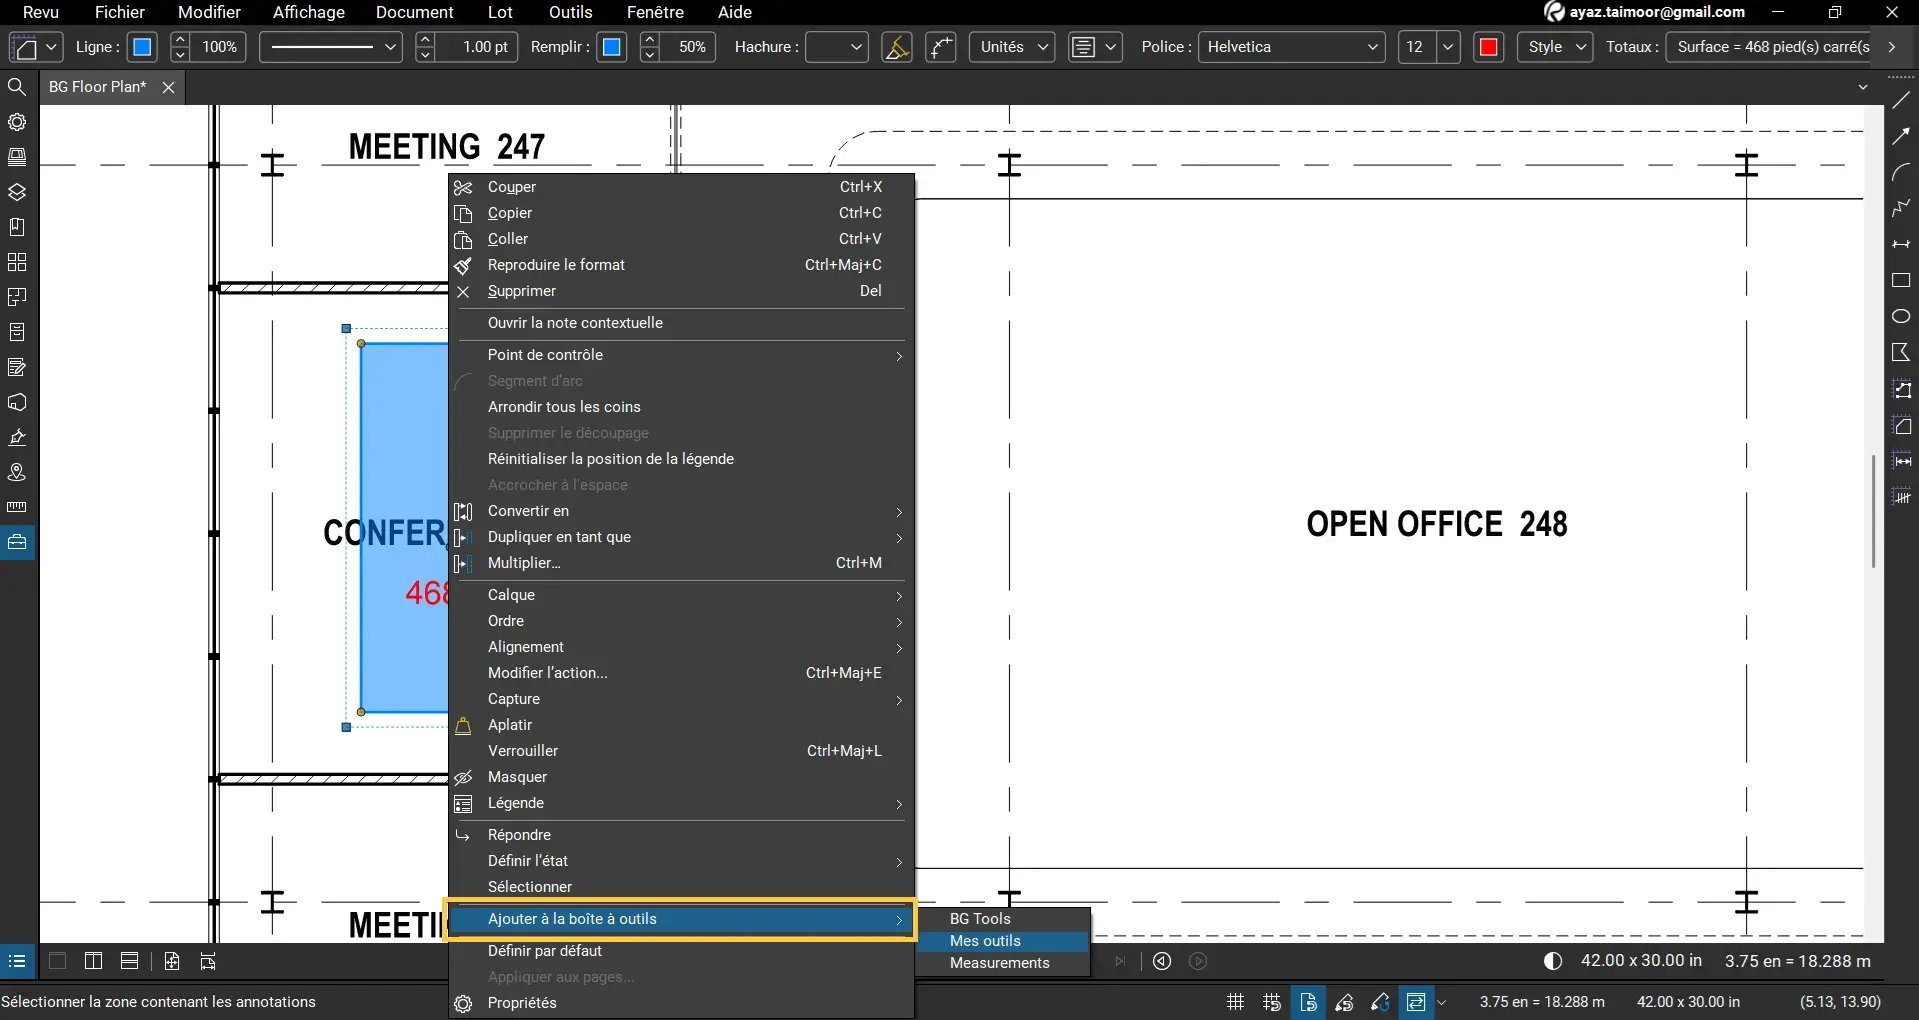Choose Mes outils from the submenu
The height and width of the screenshot is (1020, 1919).
986,940
